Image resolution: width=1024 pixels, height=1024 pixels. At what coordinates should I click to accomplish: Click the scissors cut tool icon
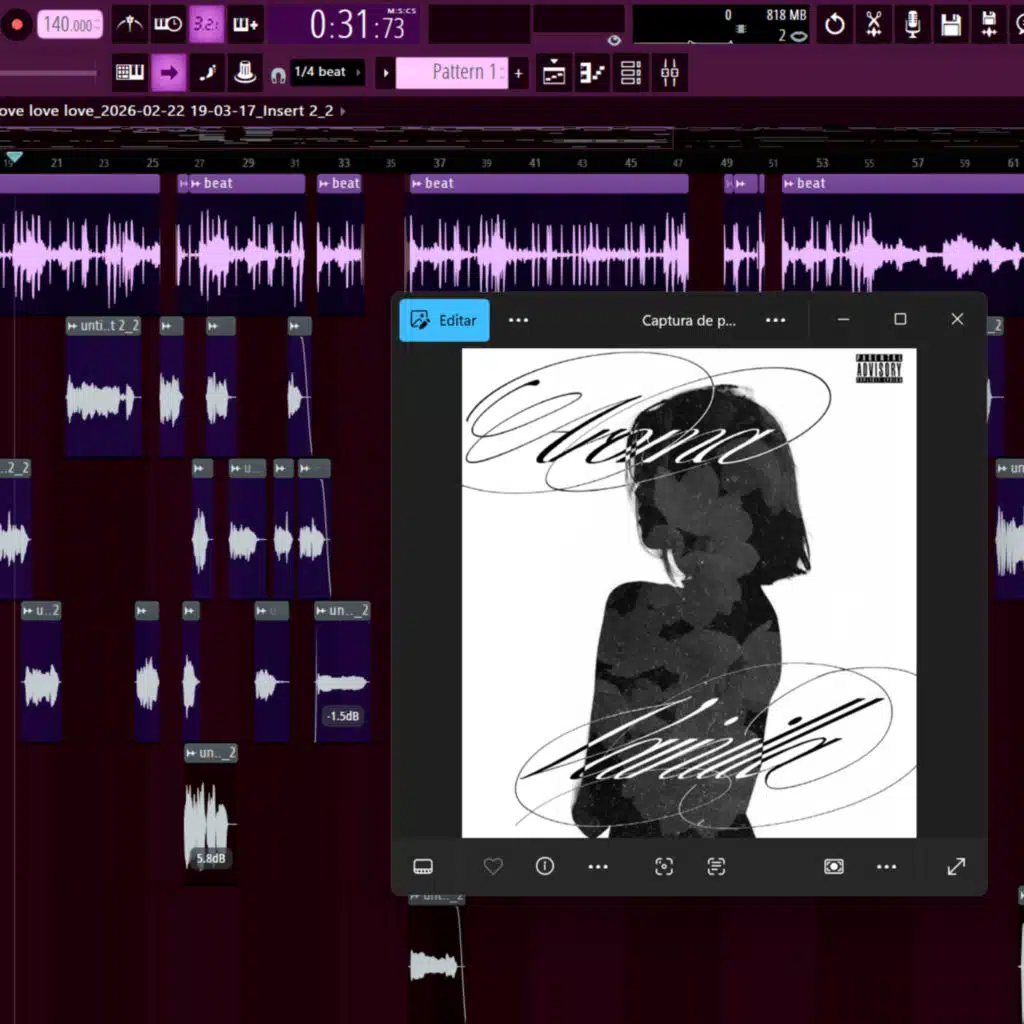coord(873,24)
